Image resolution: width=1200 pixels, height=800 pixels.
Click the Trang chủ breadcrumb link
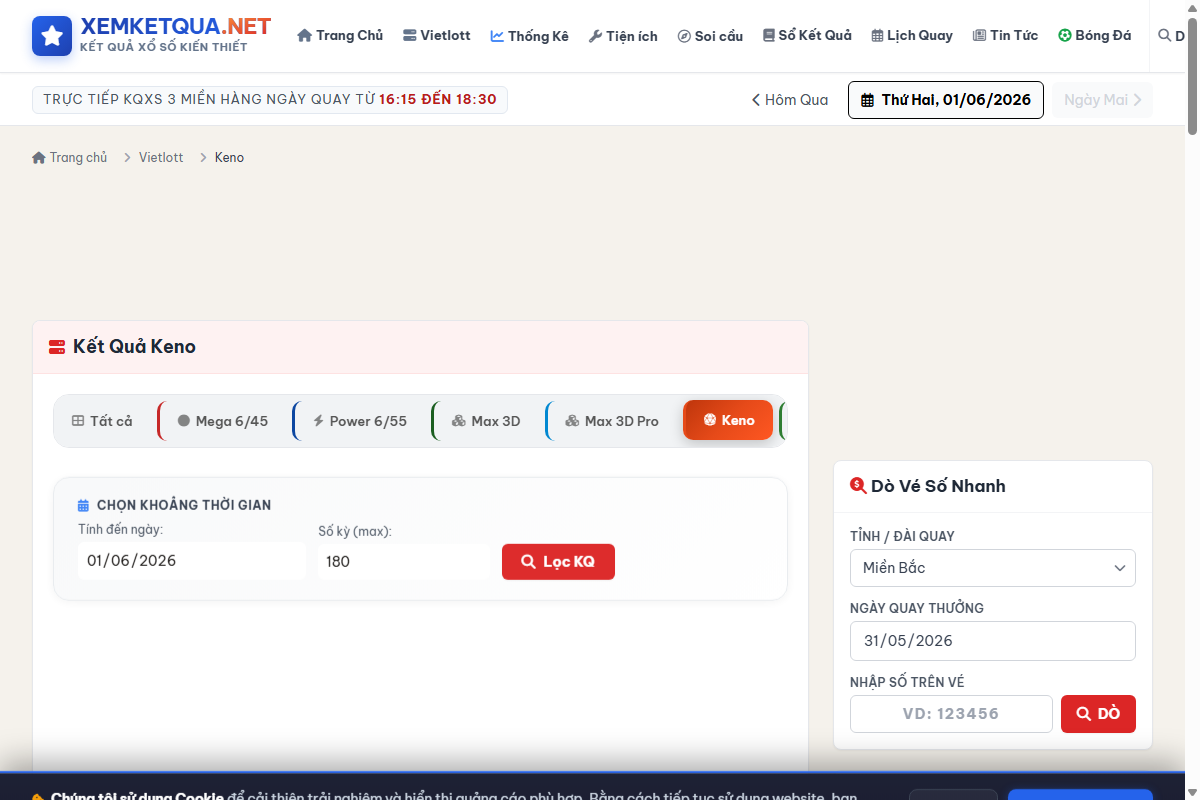tap(78, 157)
